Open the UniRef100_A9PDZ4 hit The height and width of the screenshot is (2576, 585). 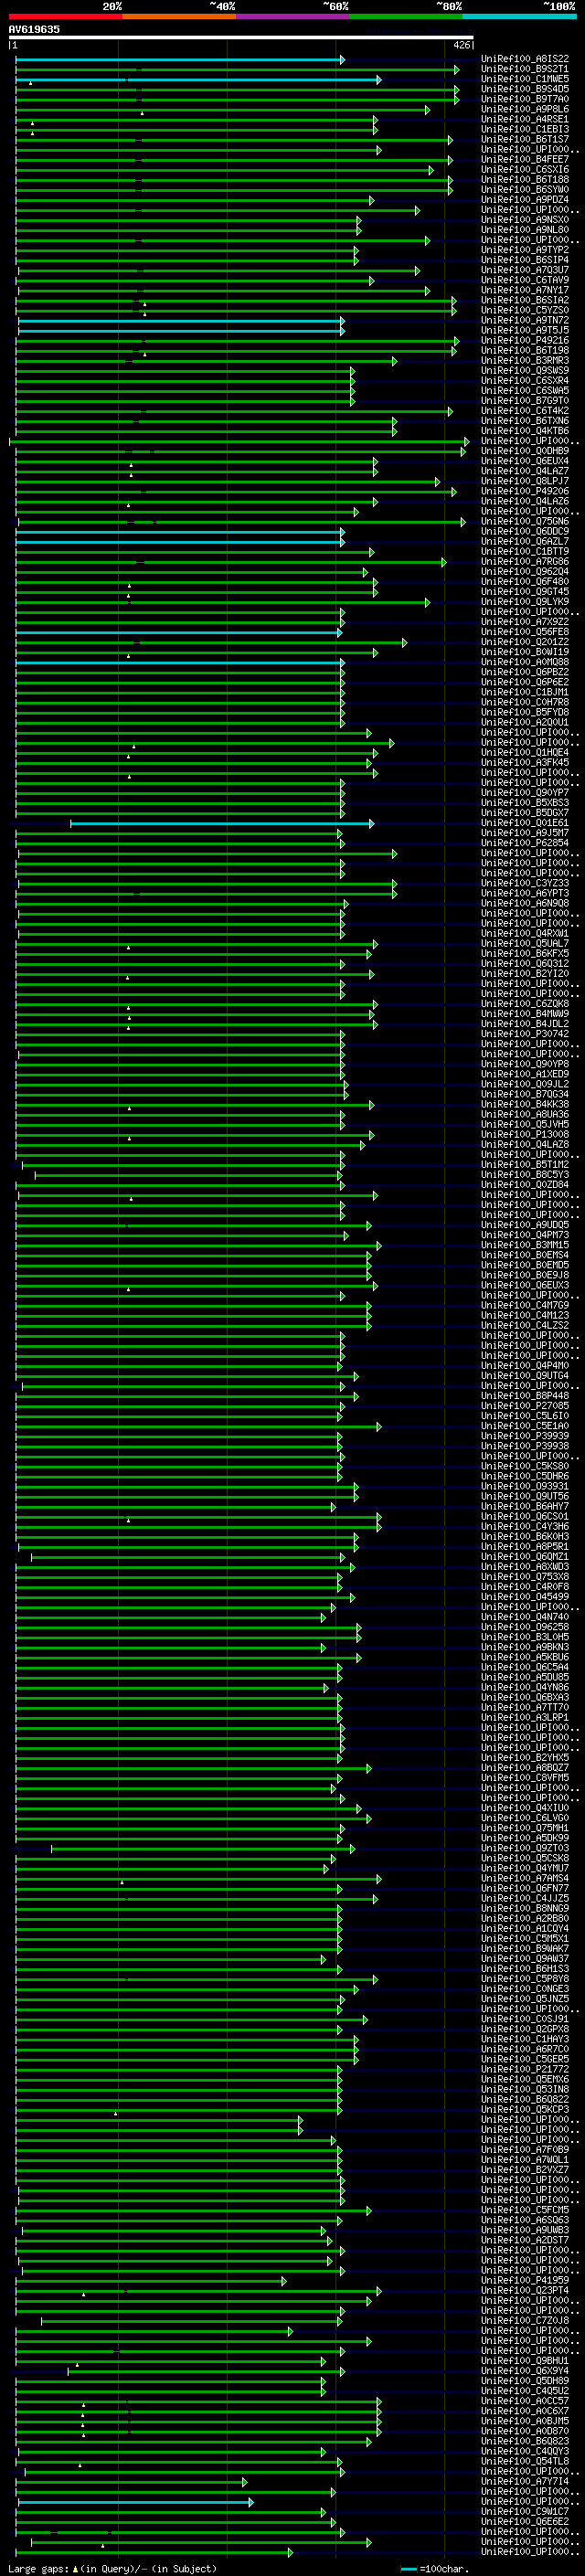click(525, 200)
